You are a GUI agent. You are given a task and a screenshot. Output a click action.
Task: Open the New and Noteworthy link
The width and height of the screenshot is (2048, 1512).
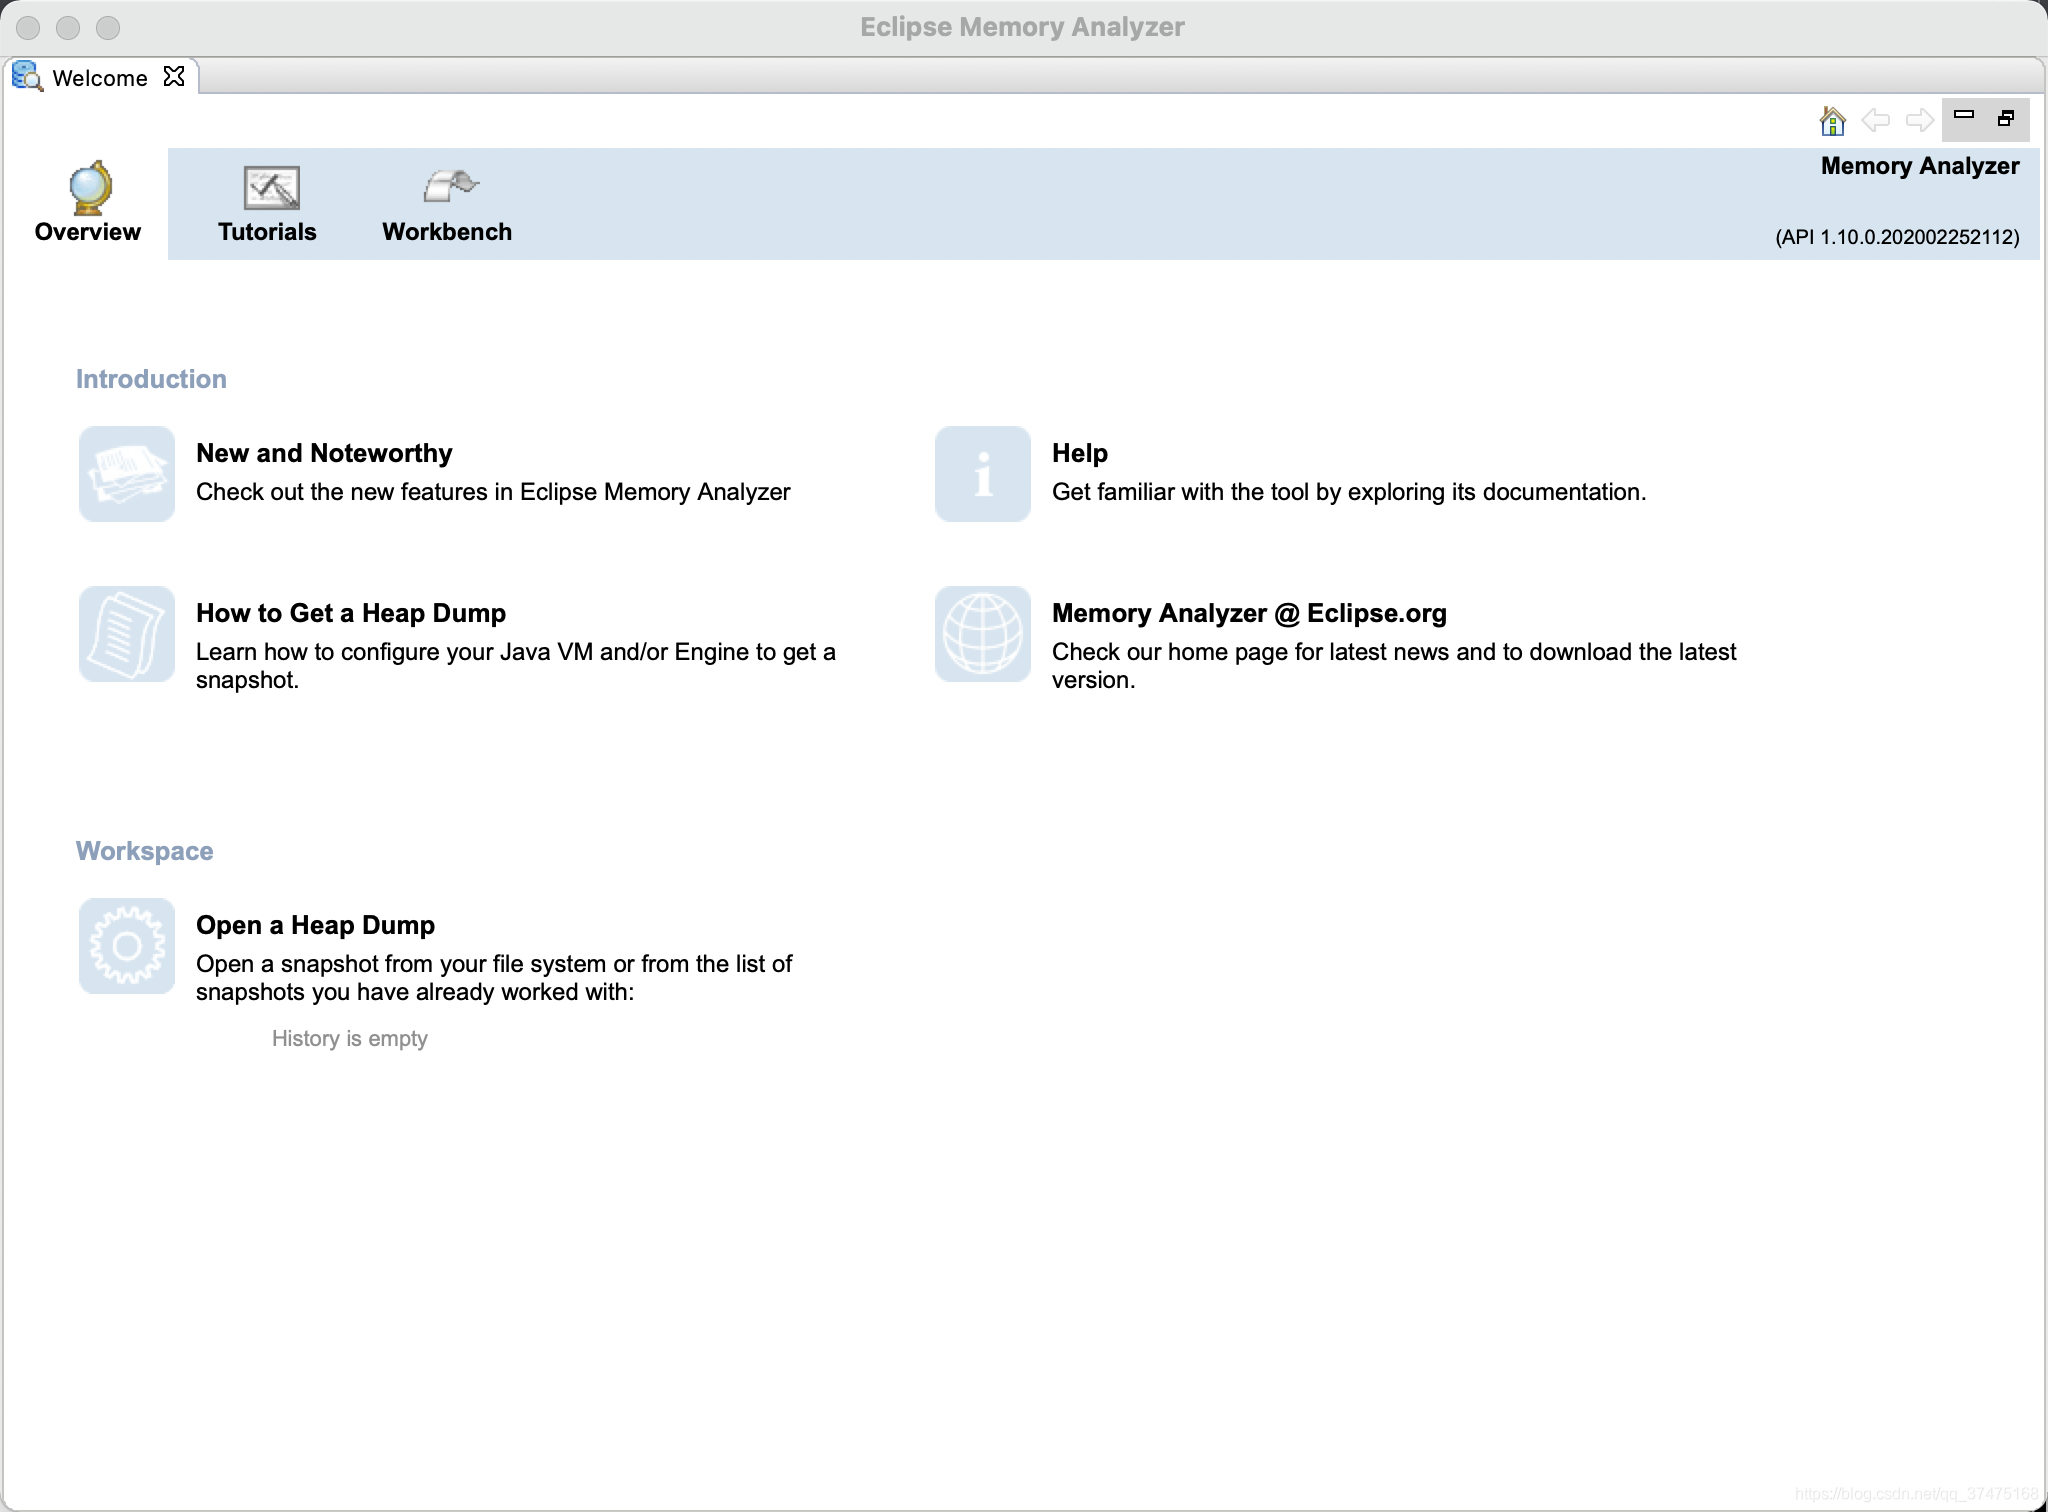point(324,453)
